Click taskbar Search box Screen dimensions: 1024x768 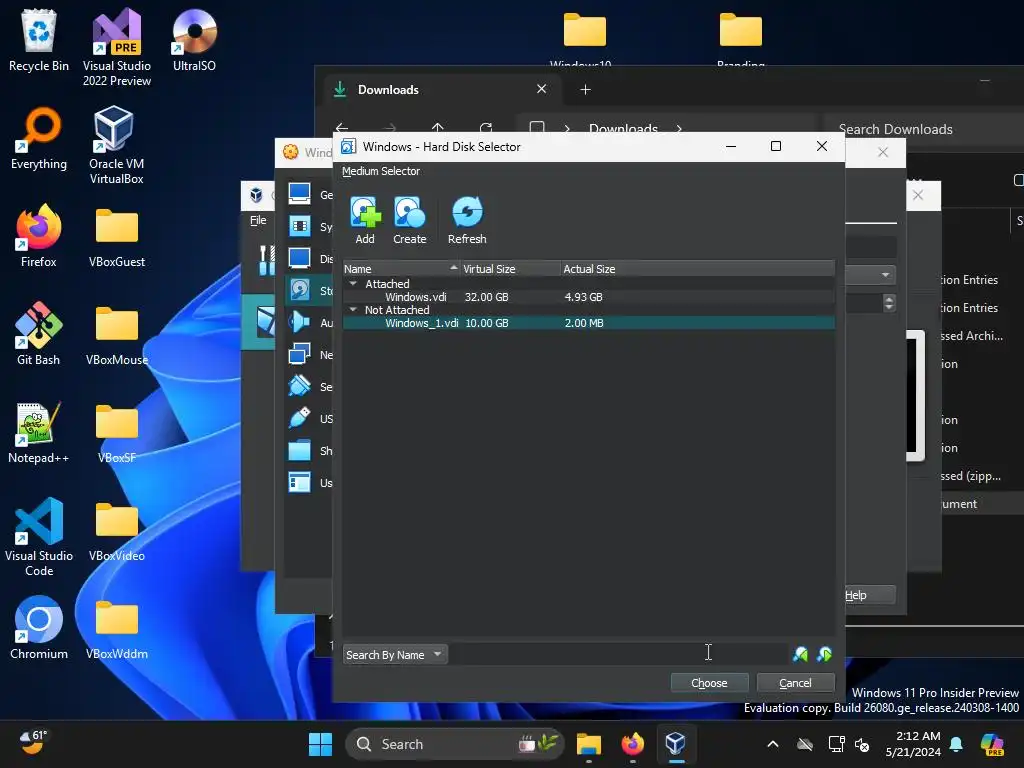(454, 744)
